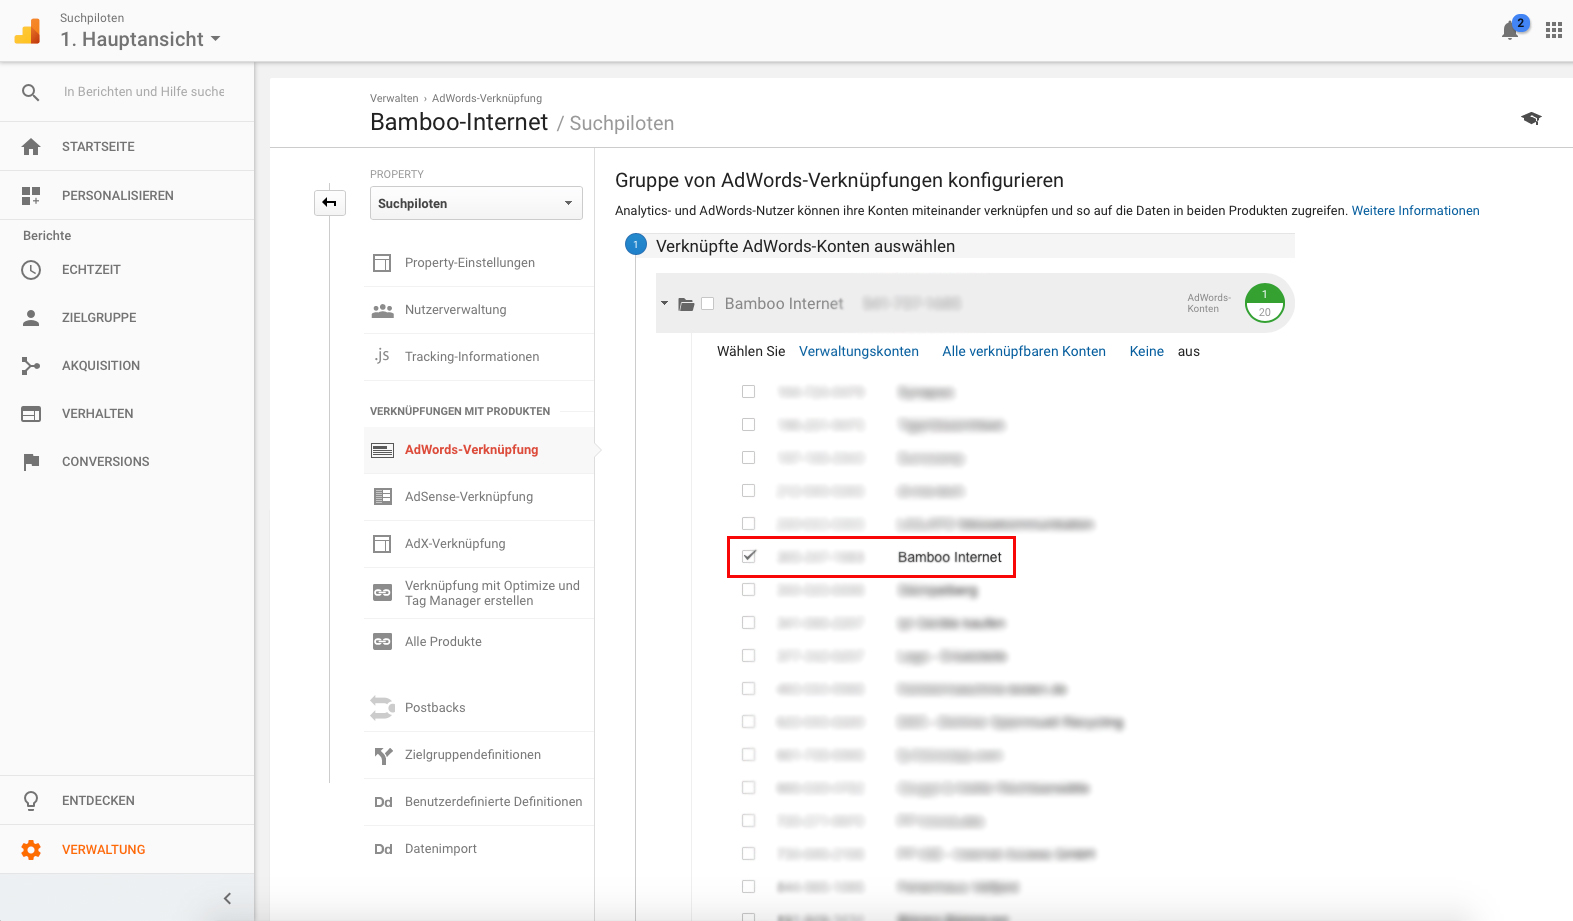Click the Postbacks arrows icon
Image resolution: width=1573 pixels, height=921 pixels.
[x=382, y=708]
